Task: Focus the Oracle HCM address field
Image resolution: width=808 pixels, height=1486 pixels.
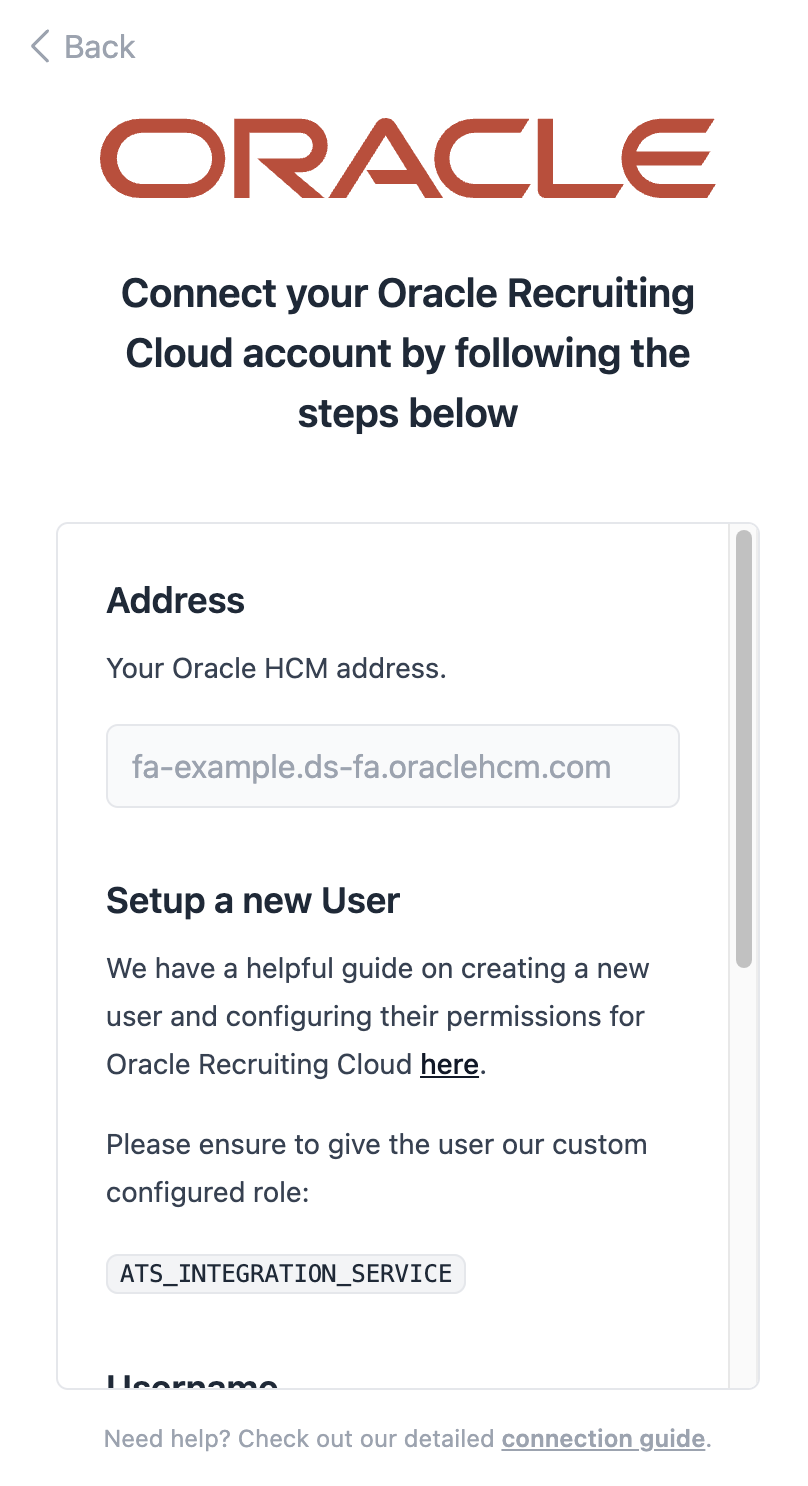Action: point(392,766)
